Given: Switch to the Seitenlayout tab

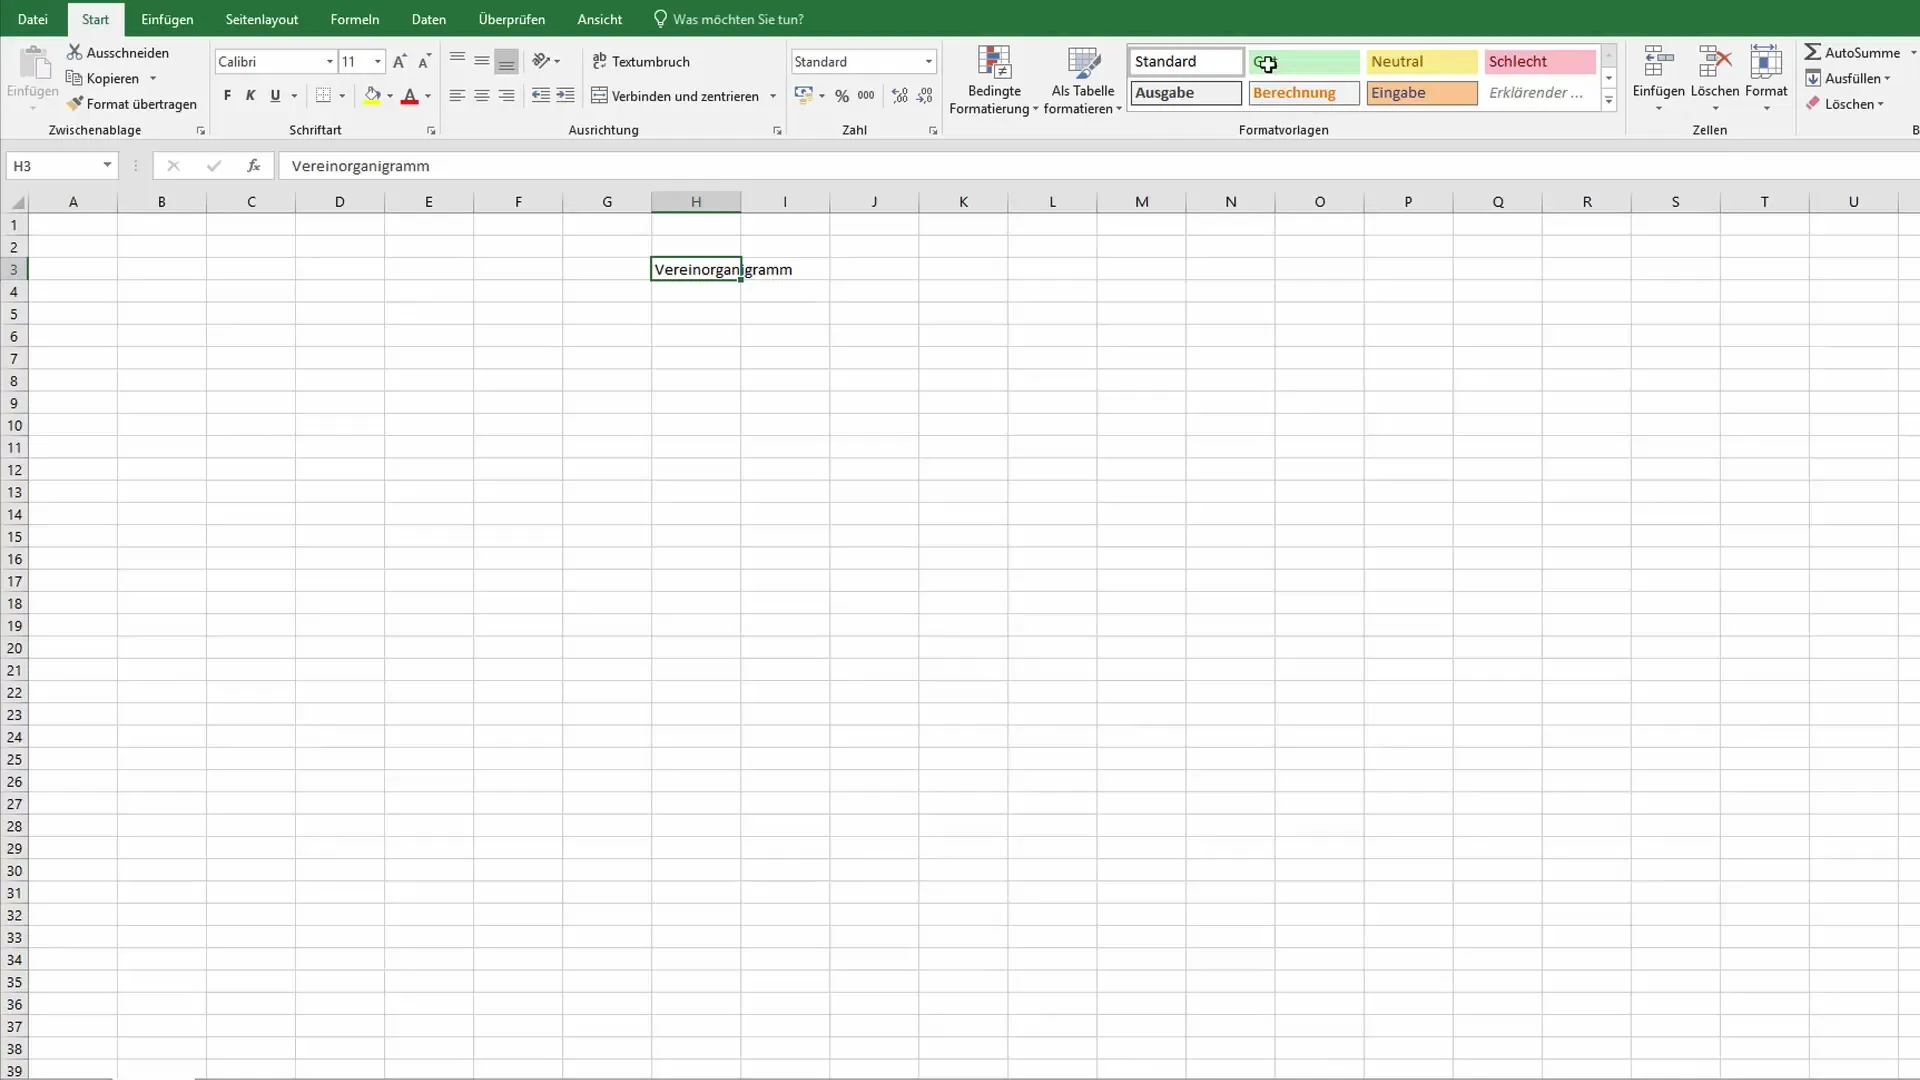Looking at the screenshot, I should [x=262, y=19].
